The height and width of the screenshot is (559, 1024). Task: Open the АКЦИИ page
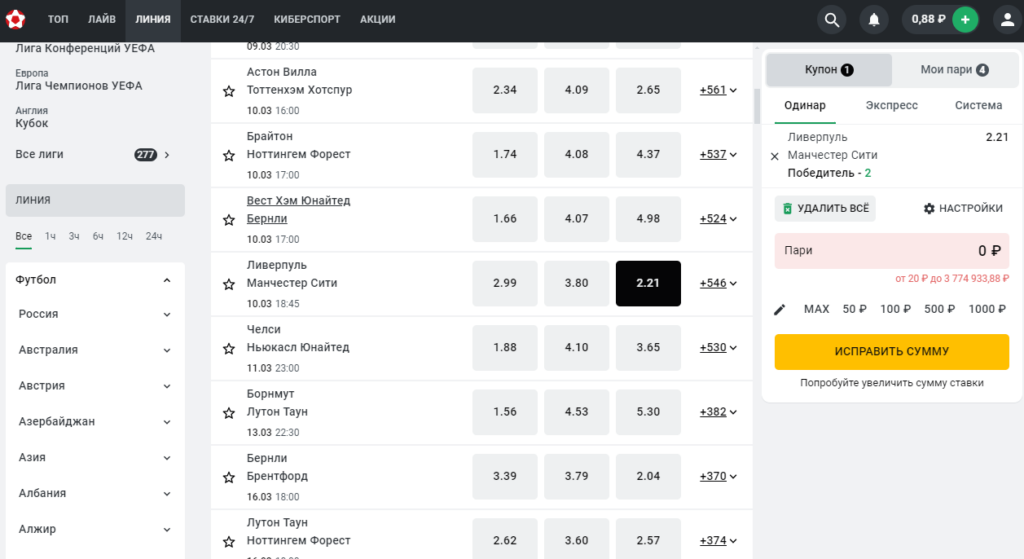point(377,20)
